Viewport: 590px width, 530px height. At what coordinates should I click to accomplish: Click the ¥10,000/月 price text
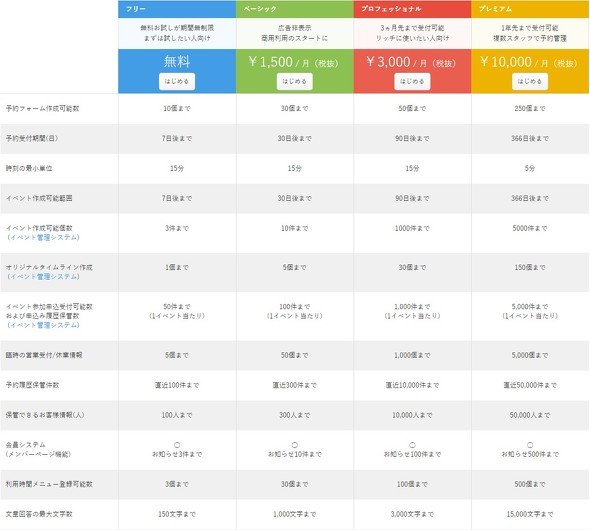(x=529, y=62)
